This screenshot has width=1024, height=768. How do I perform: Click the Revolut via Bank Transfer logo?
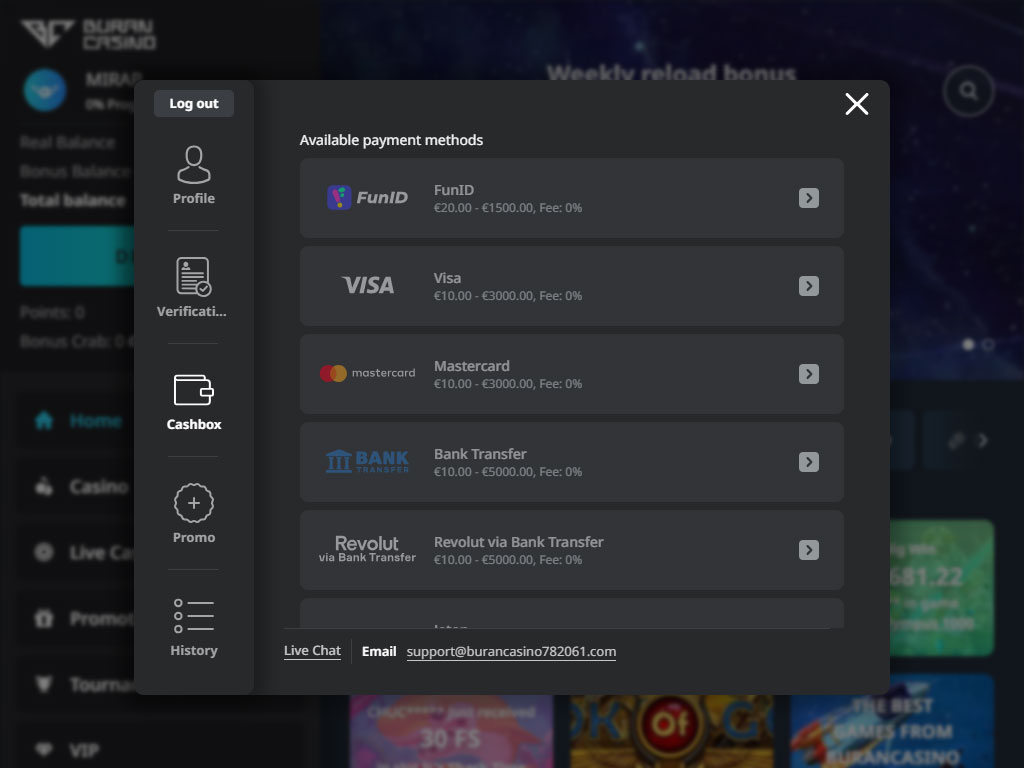pos(367,549)
